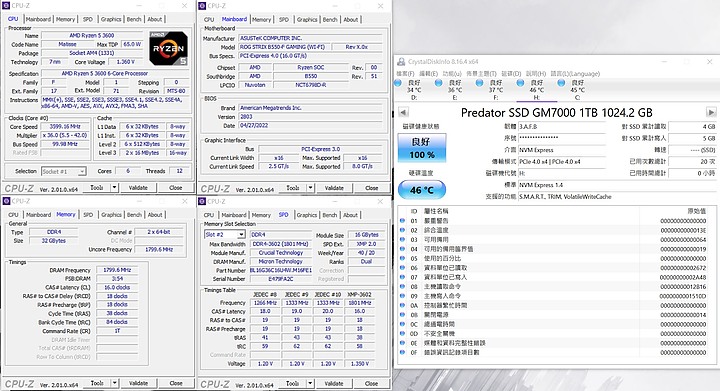Viewport: 720px width, 391px height.
Task: Click the Module Manuf. value Crucial Technology
Action: [x=281, y=252]
